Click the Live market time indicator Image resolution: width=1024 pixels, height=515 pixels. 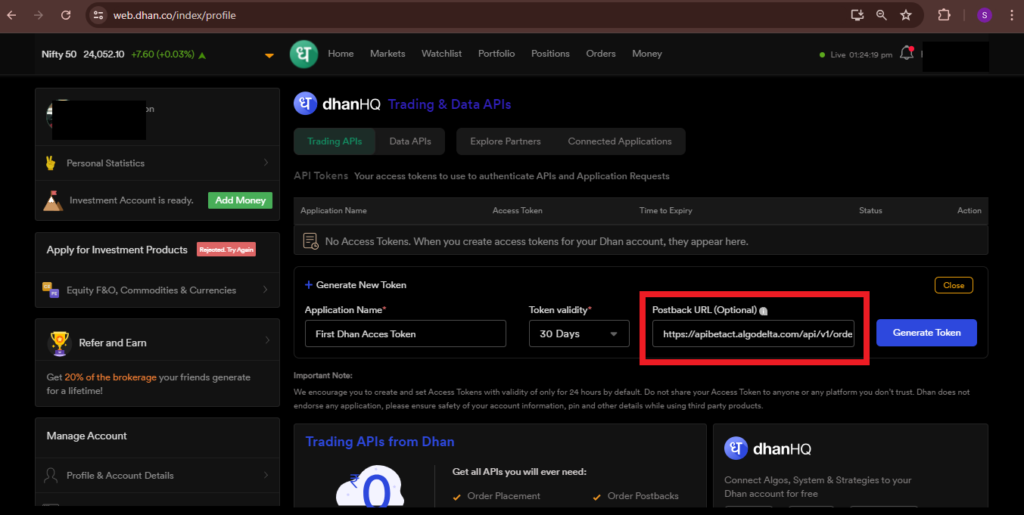pyautogui.click(x=856, y=55)
